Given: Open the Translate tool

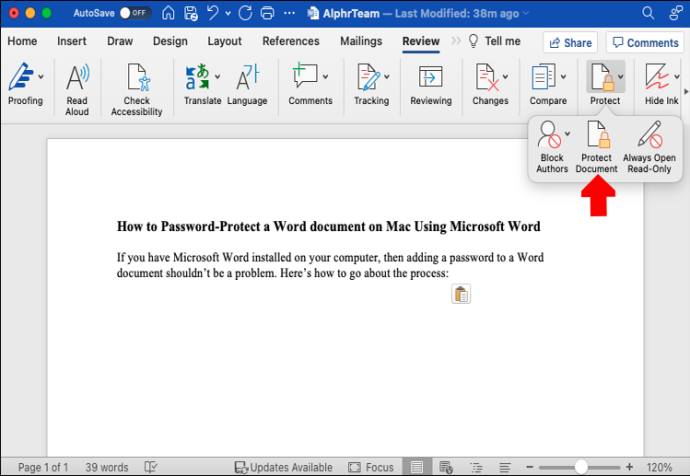Looking at the screenshot, I should pos(197,77).
